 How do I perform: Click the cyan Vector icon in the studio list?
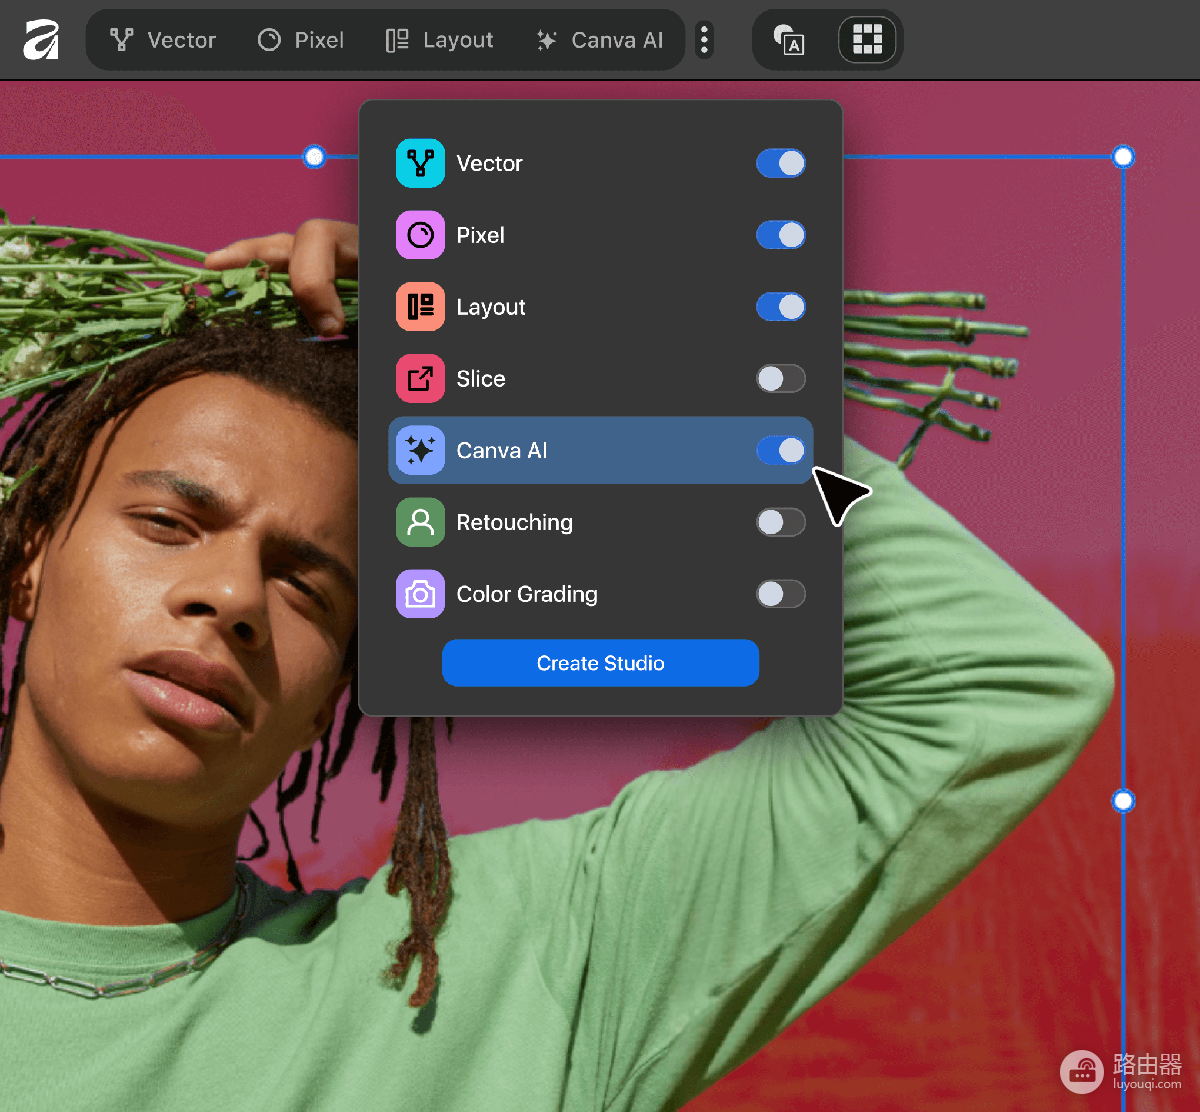point(420,163)
